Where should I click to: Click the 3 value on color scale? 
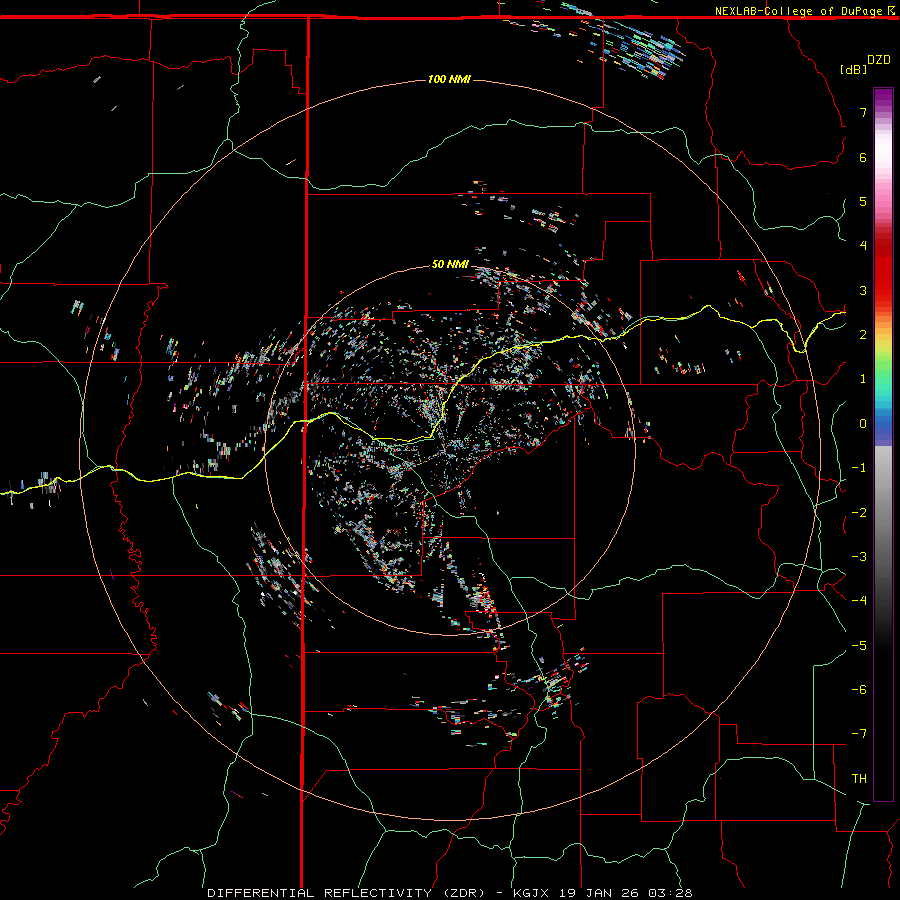point(863,290)
